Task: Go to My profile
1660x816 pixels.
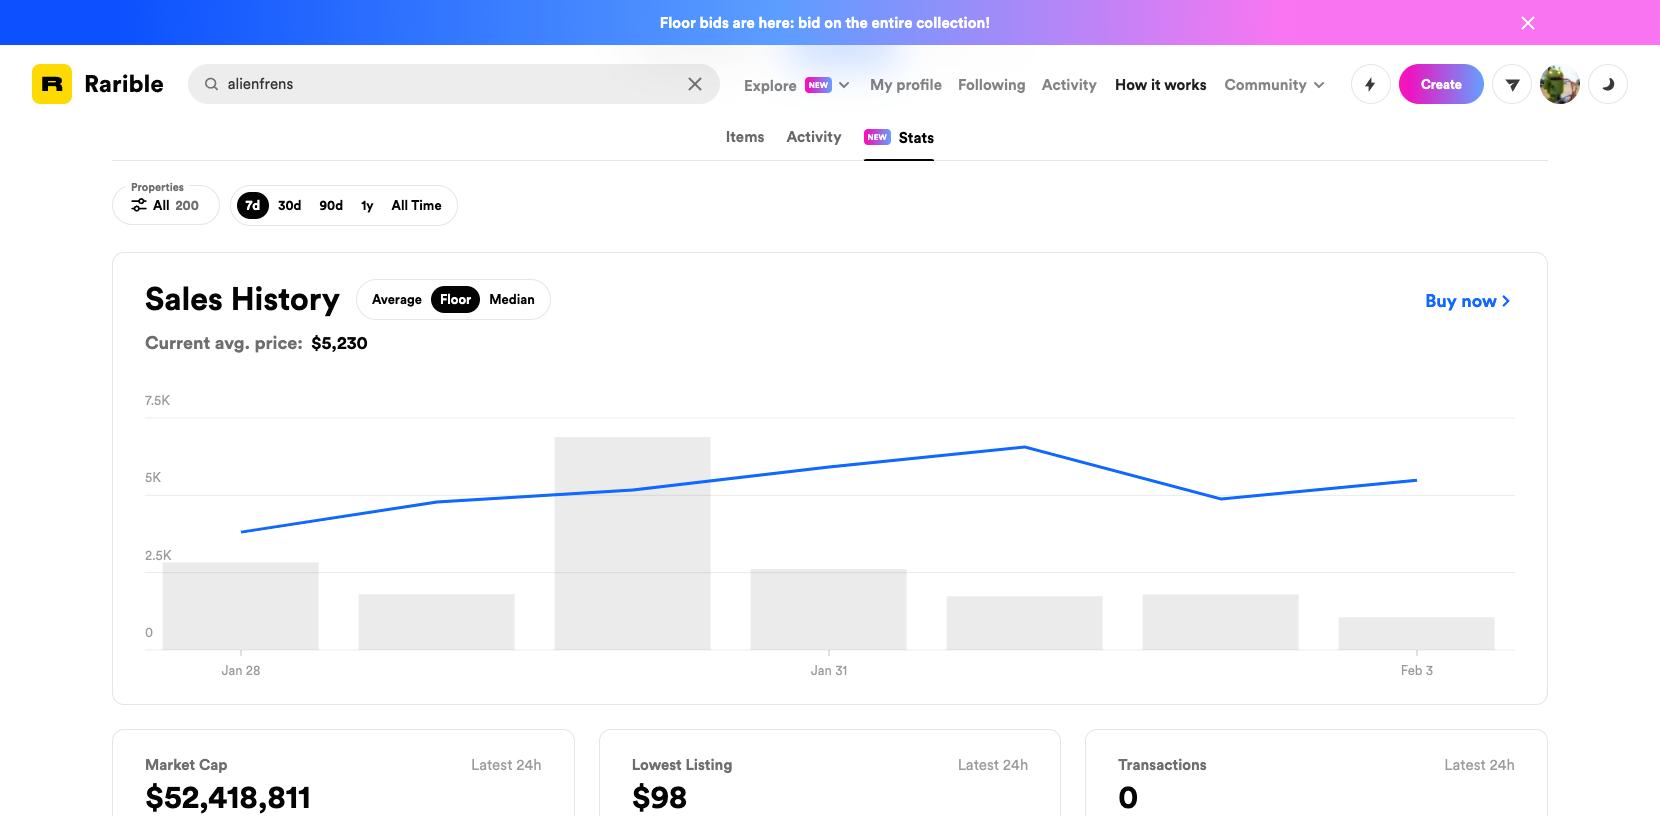Action: (x=906, y=85)
